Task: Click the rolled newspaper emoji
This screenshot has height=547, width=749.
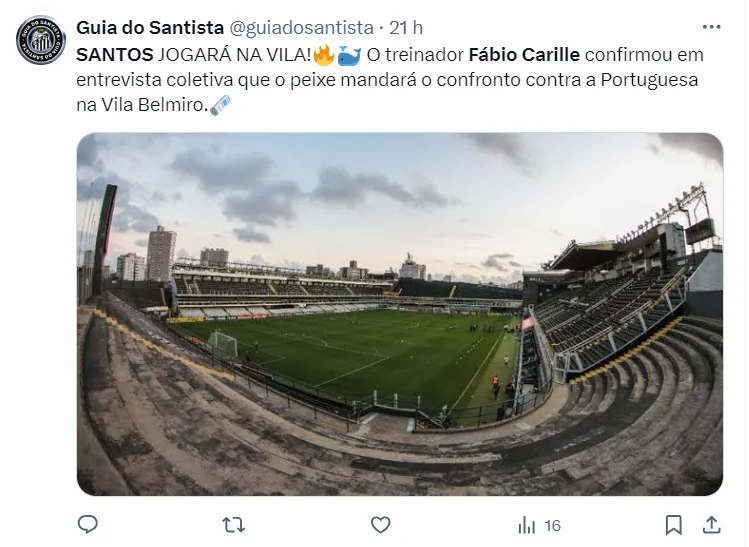Action: [x=221, y=105]
